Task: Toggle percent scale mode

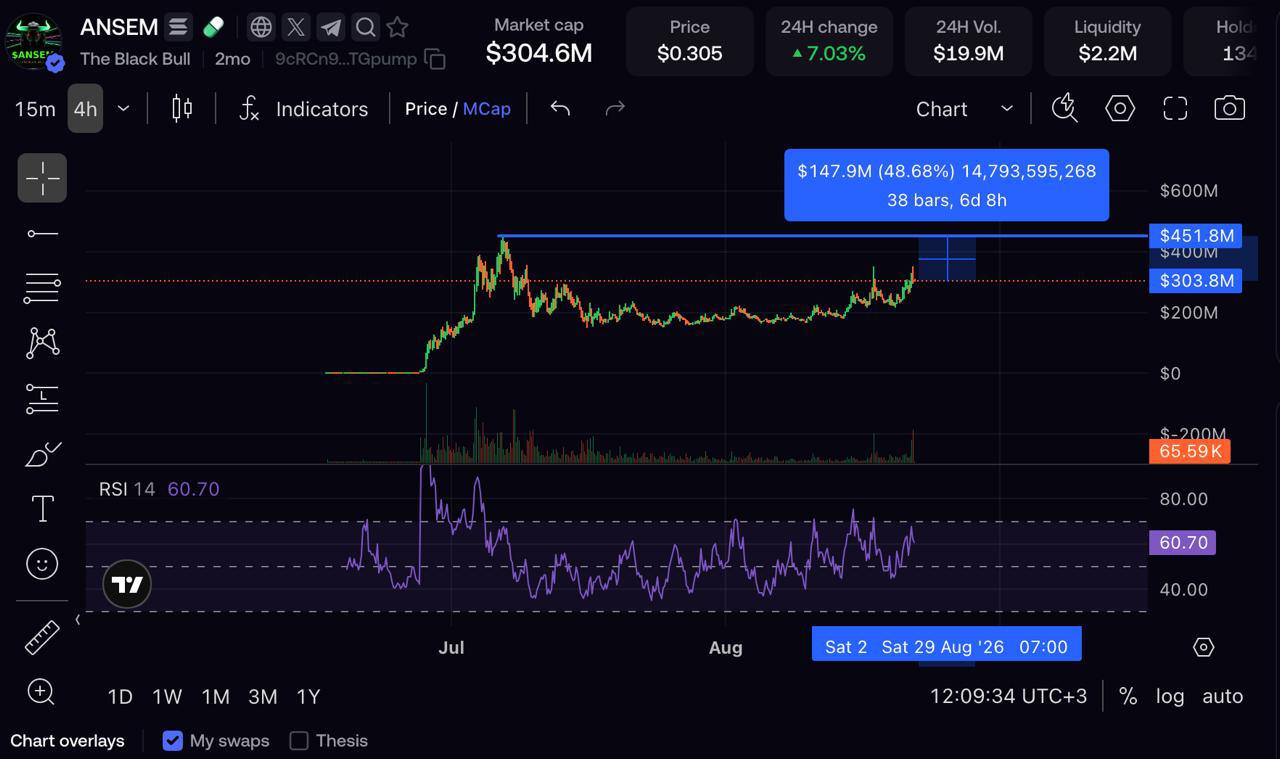Action: coord(1128,696)
